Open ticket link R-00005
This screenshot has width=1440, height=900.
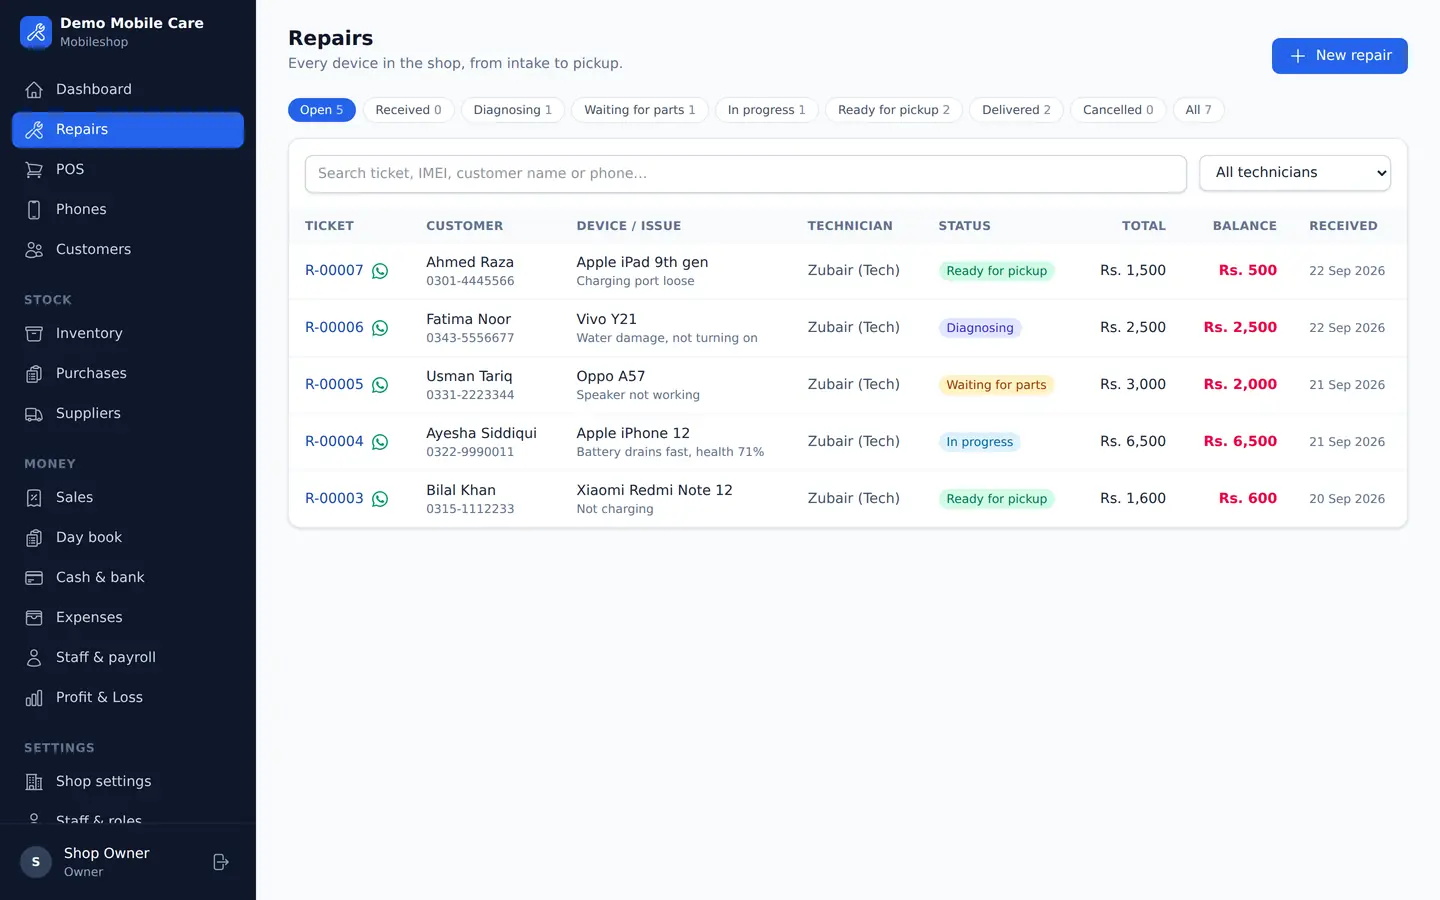tap(334, 384)
